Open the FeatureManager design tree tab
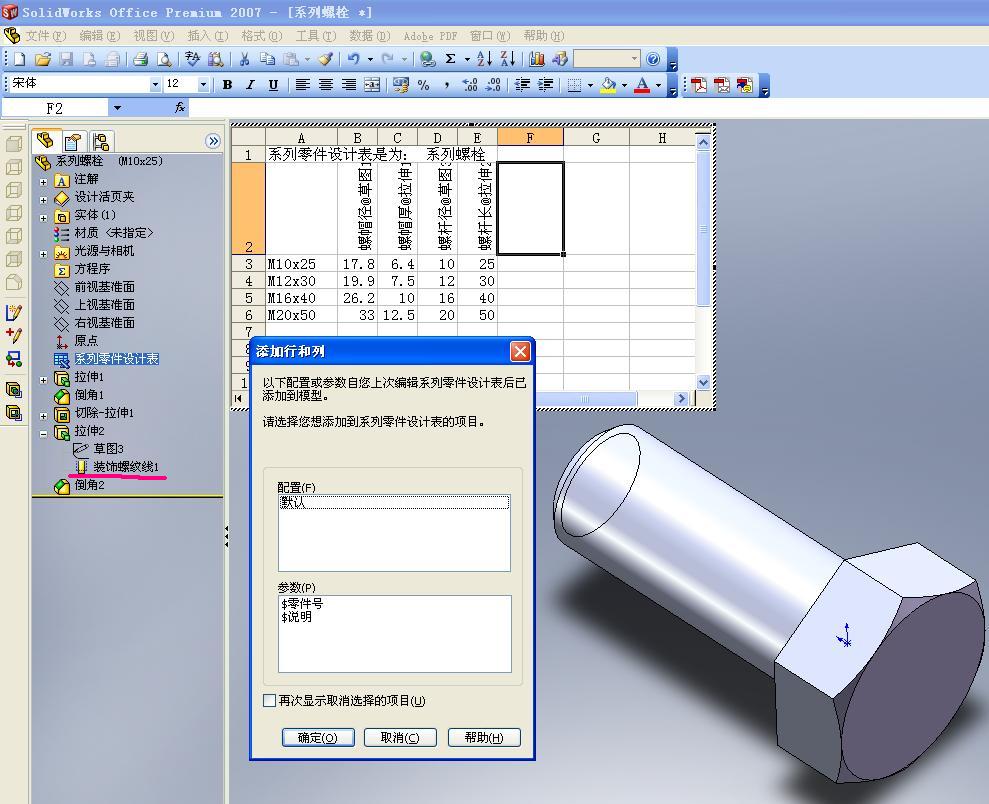Screen dimensions: 989x804 click(45, 141)
